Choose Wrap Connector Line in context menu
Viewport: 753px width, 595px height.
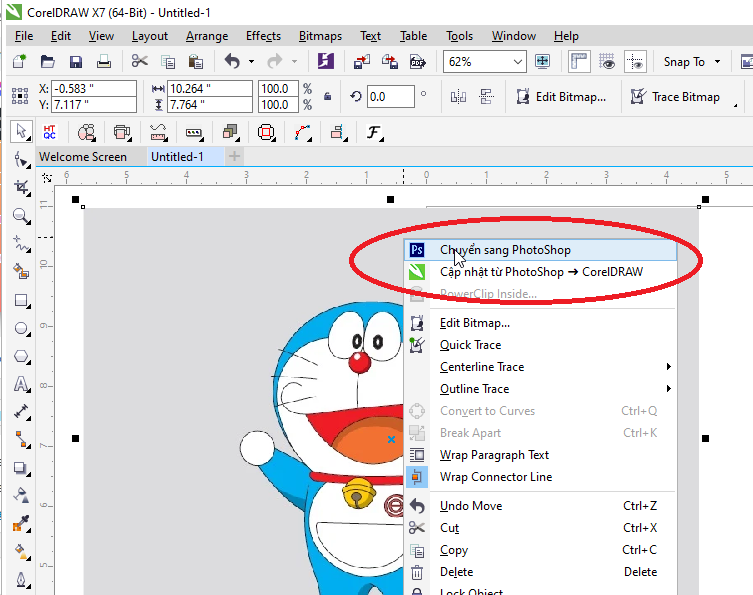pos(541,477)
